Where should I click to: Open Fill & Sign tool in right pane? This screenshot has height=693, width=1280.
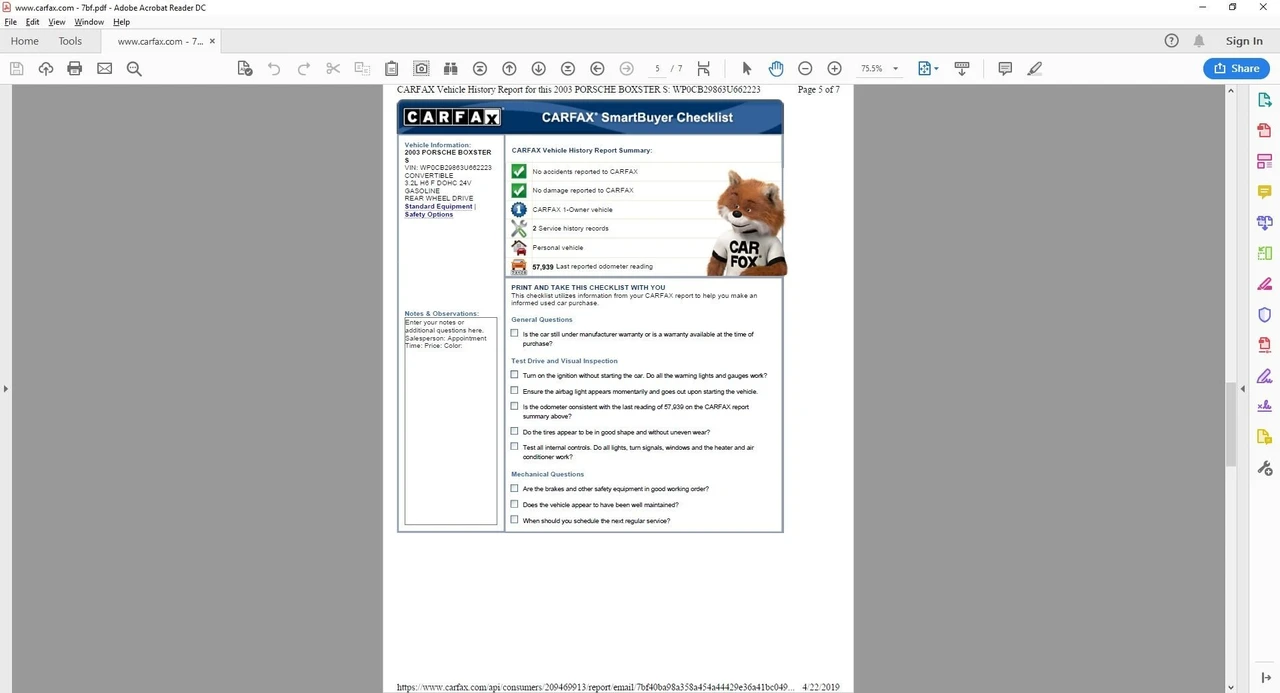tap(1264, 376)
